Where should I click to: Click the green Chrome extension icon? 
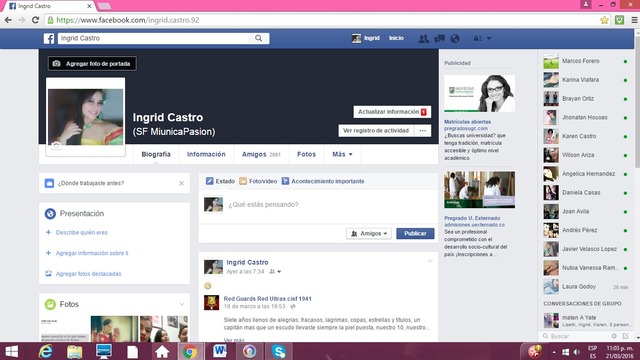[x=619, y=20]
